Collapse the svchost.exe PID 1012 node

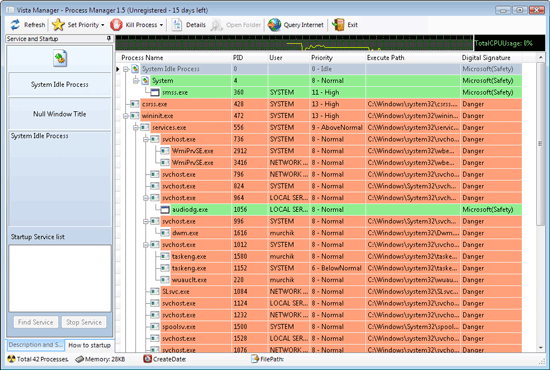pos(146,245)
